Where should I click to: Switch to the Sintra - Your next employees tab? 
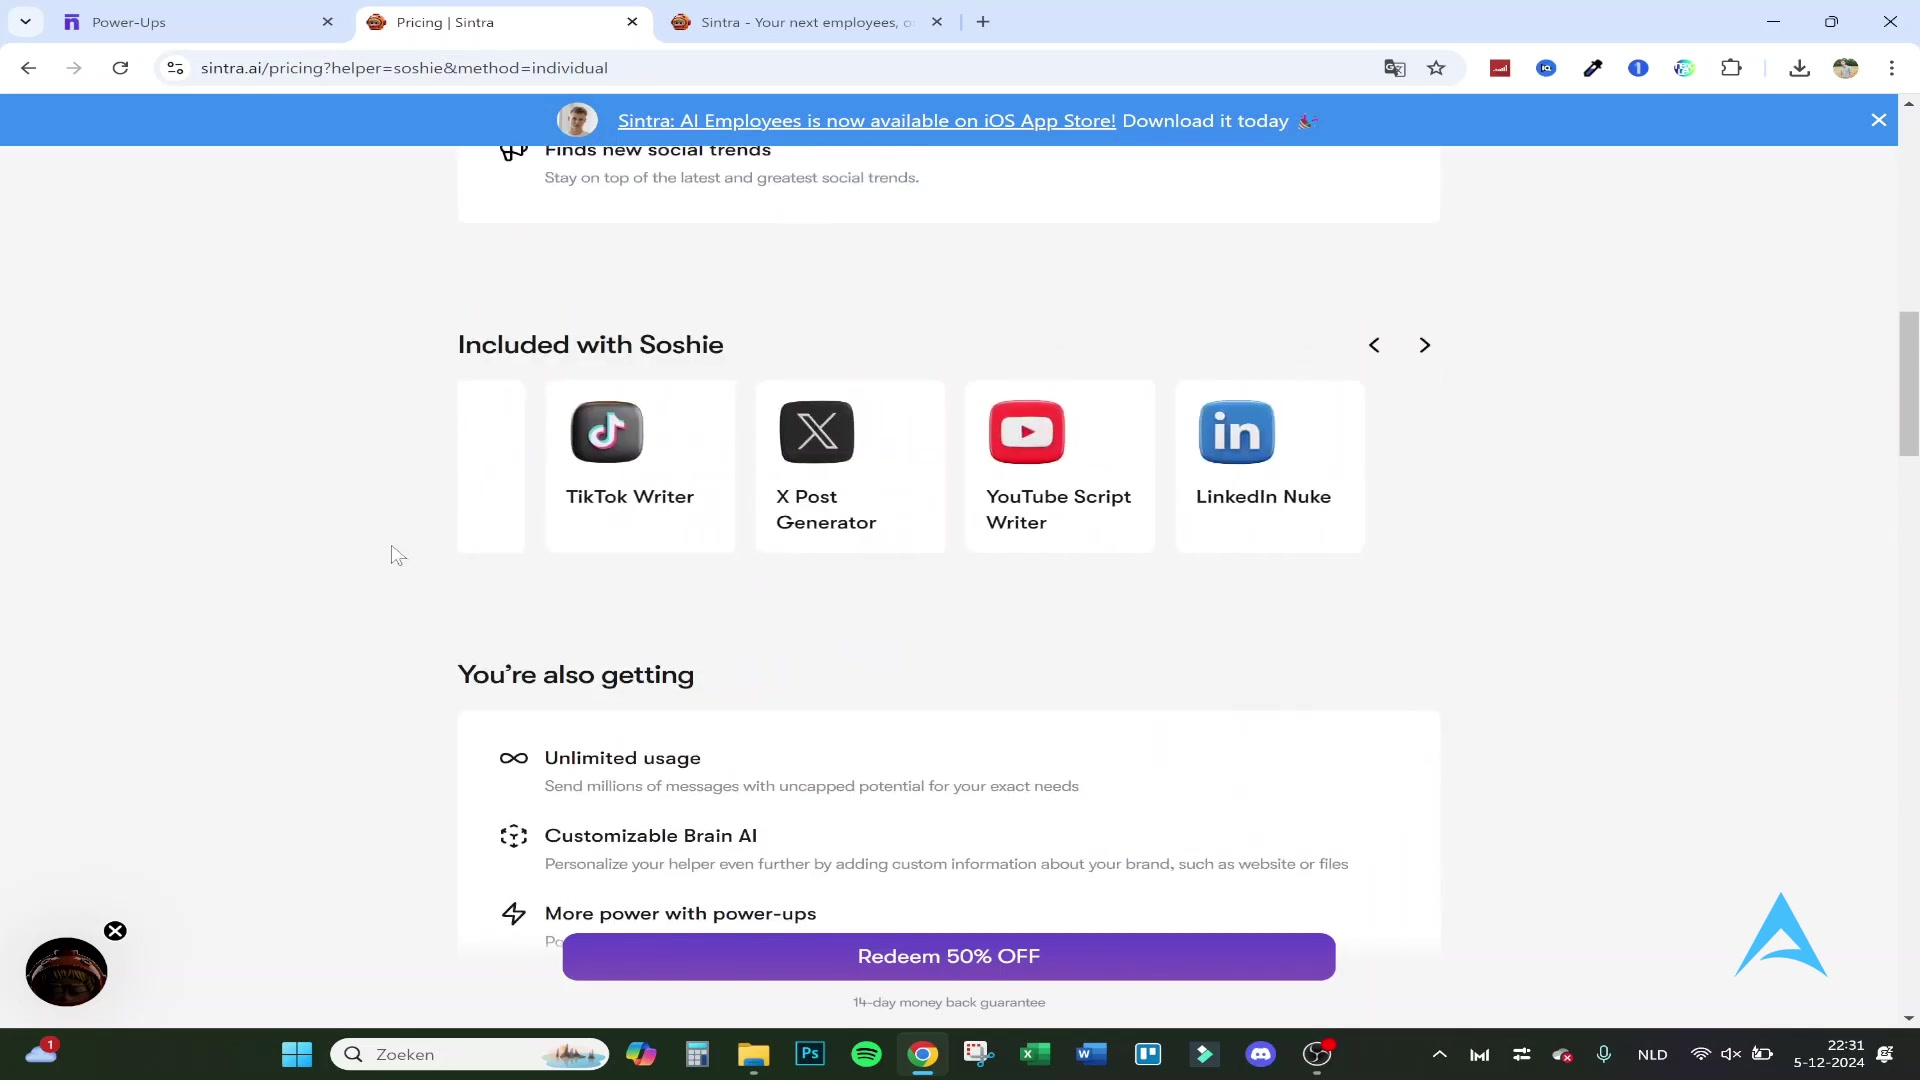click(x=805, y=22)
